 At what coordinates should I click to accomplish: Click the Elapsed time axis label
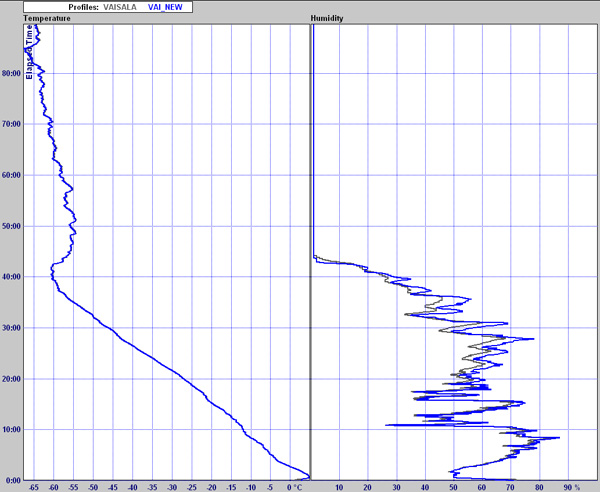[29, 52]
